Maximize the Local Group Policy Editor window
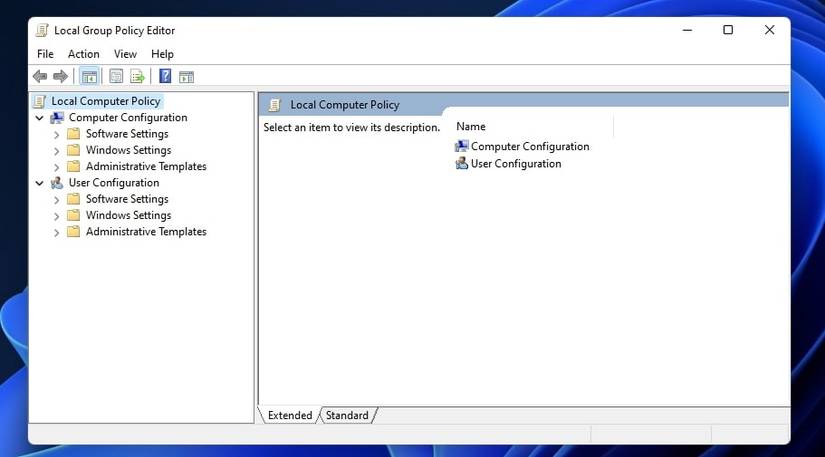 pos(728,30)
